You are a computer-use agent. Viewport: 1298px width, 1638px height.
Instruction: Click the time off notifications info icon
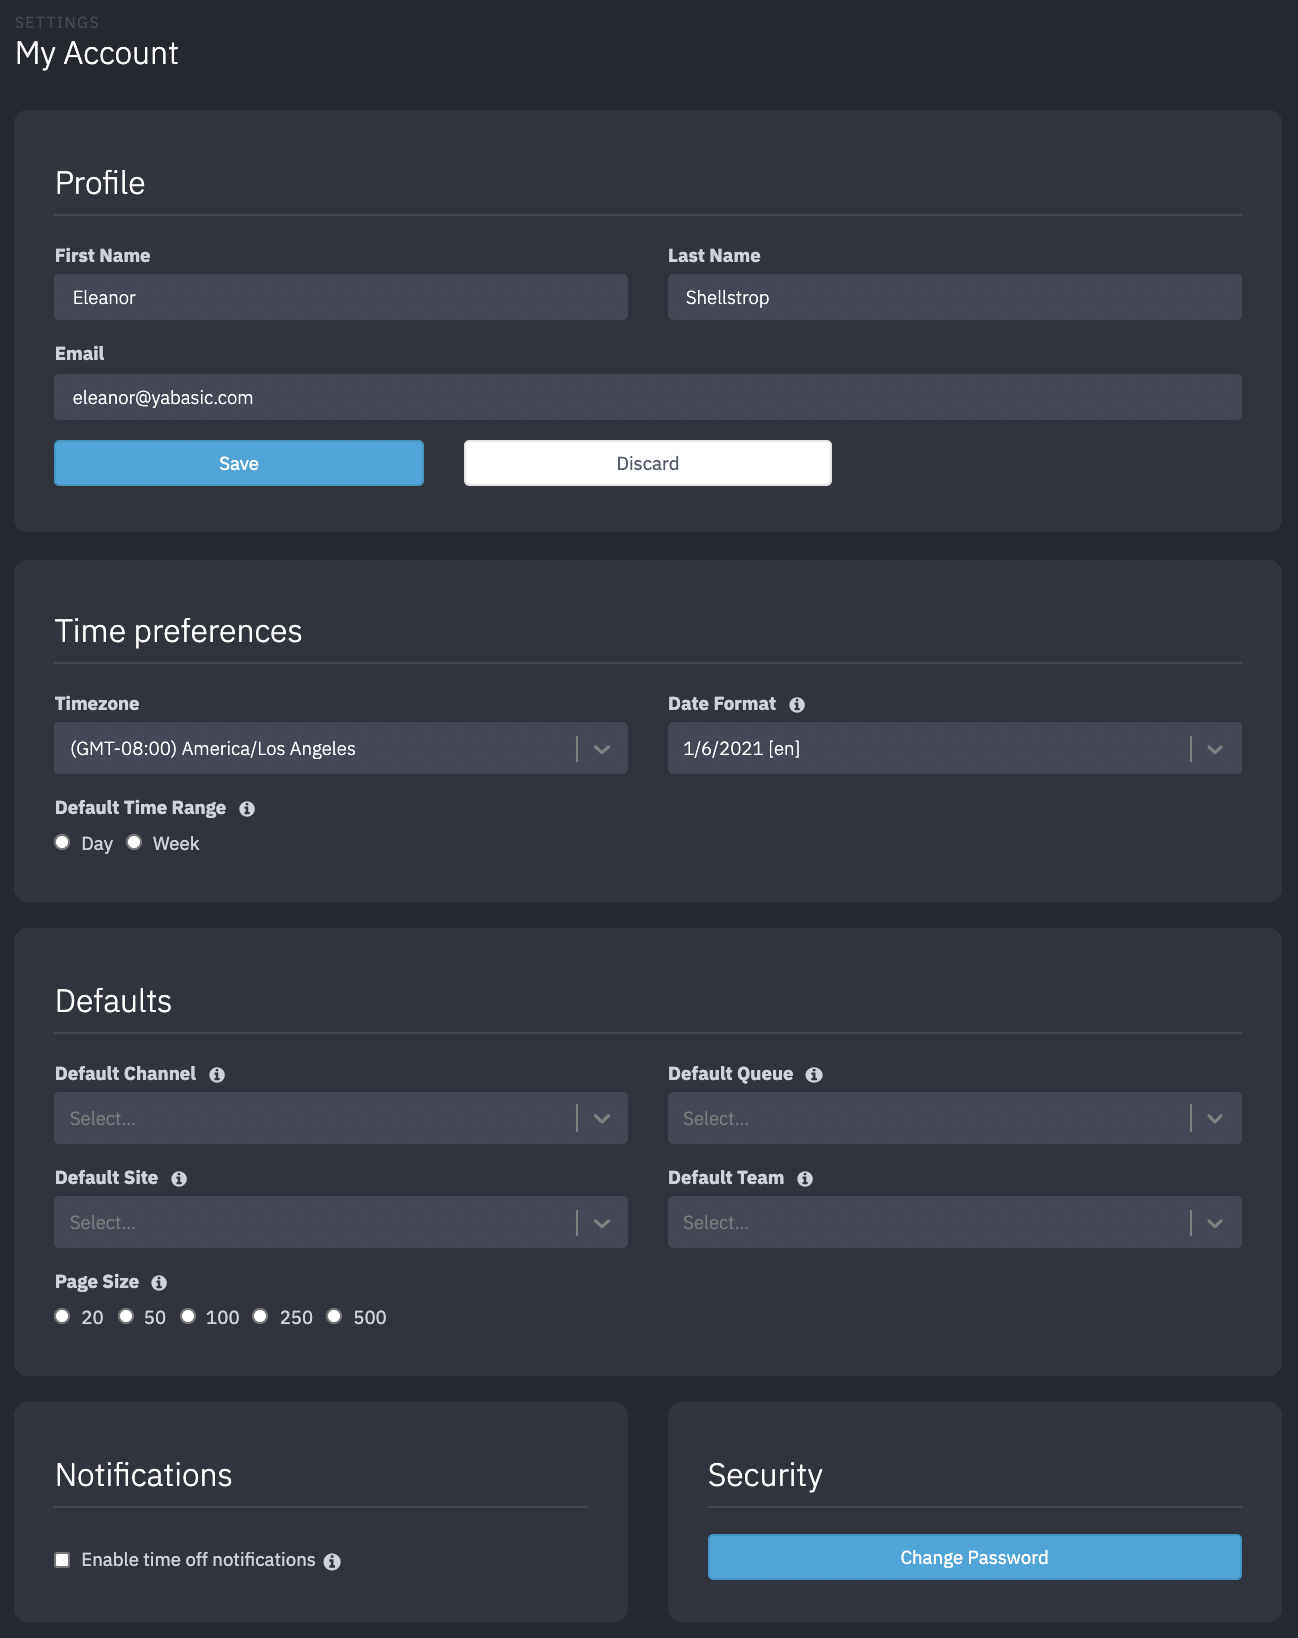332,1562
